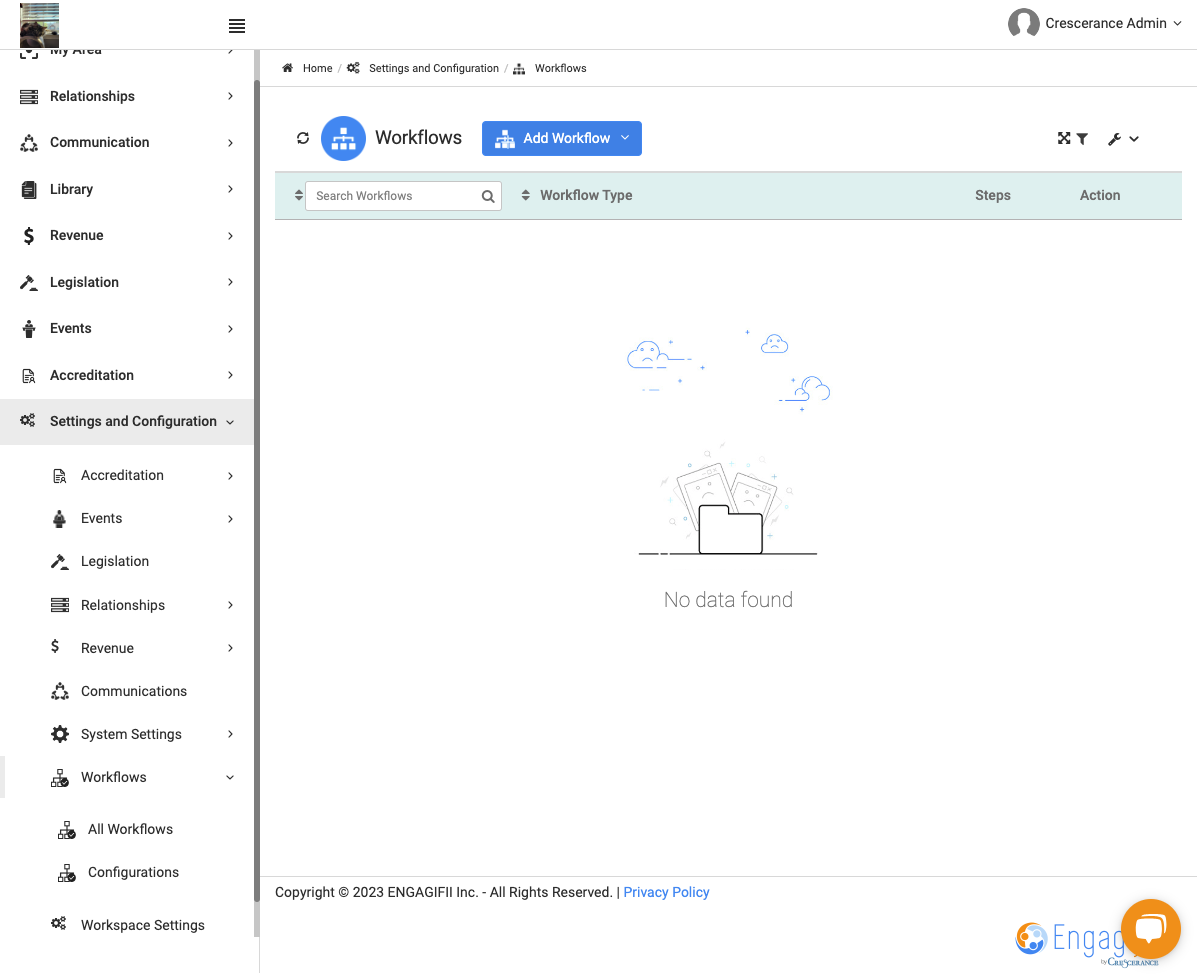Open submenu Legislation item

tap(115, 562)
